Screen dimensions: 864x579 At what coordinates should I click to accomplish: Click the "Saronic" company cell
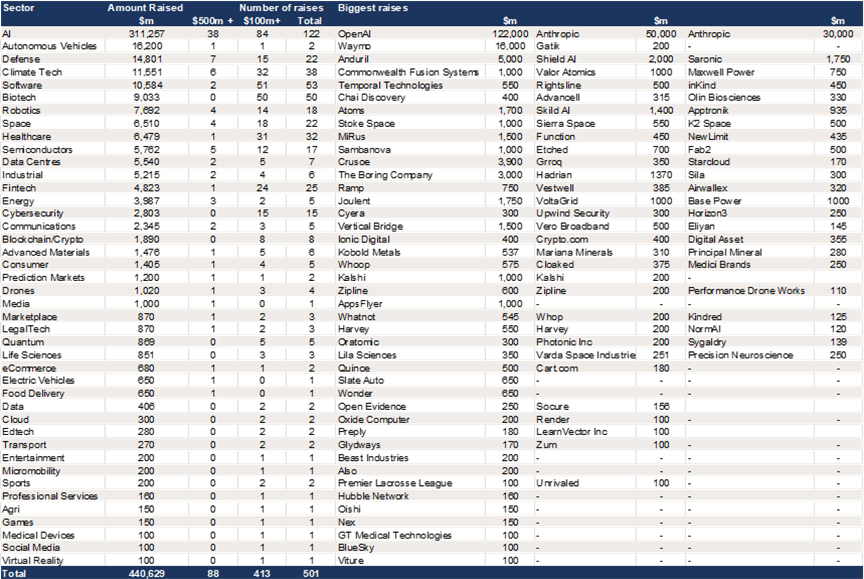(705, 59)
